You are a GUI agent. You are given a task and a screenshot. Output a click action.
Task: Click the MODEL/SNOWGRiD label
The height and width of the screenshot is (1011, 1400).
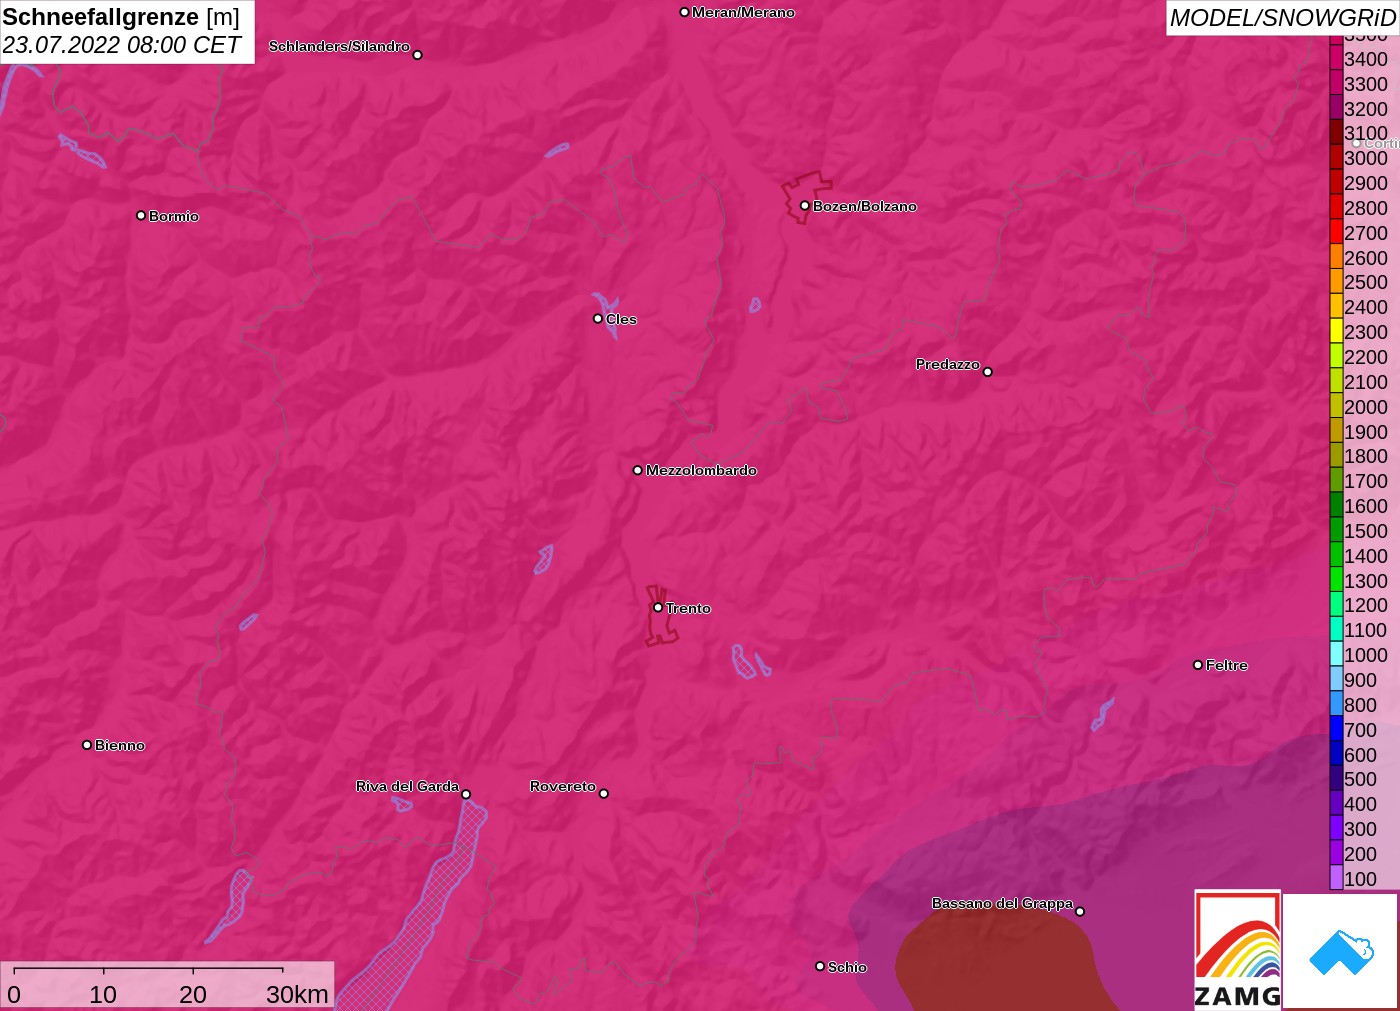click(x=1282, y=18)
